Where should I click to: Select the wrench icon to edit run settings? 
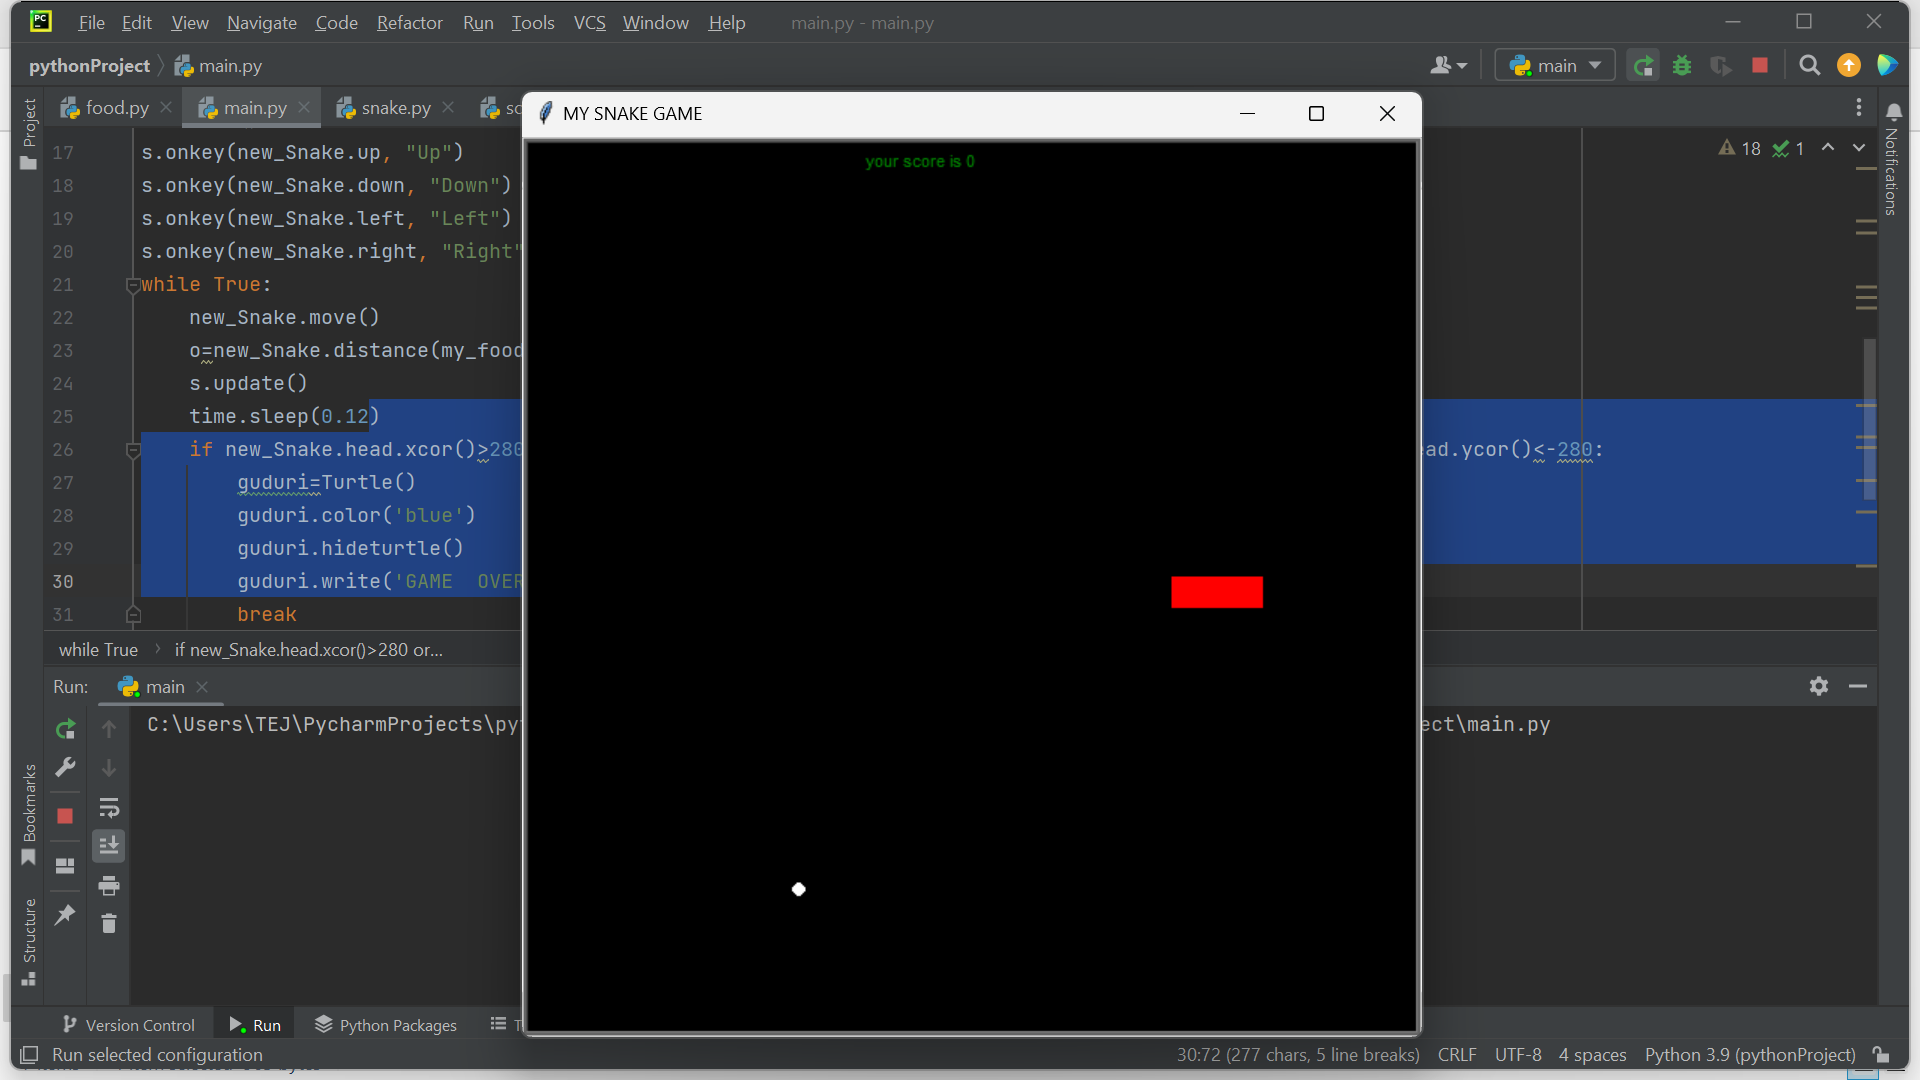pos(65,767)
